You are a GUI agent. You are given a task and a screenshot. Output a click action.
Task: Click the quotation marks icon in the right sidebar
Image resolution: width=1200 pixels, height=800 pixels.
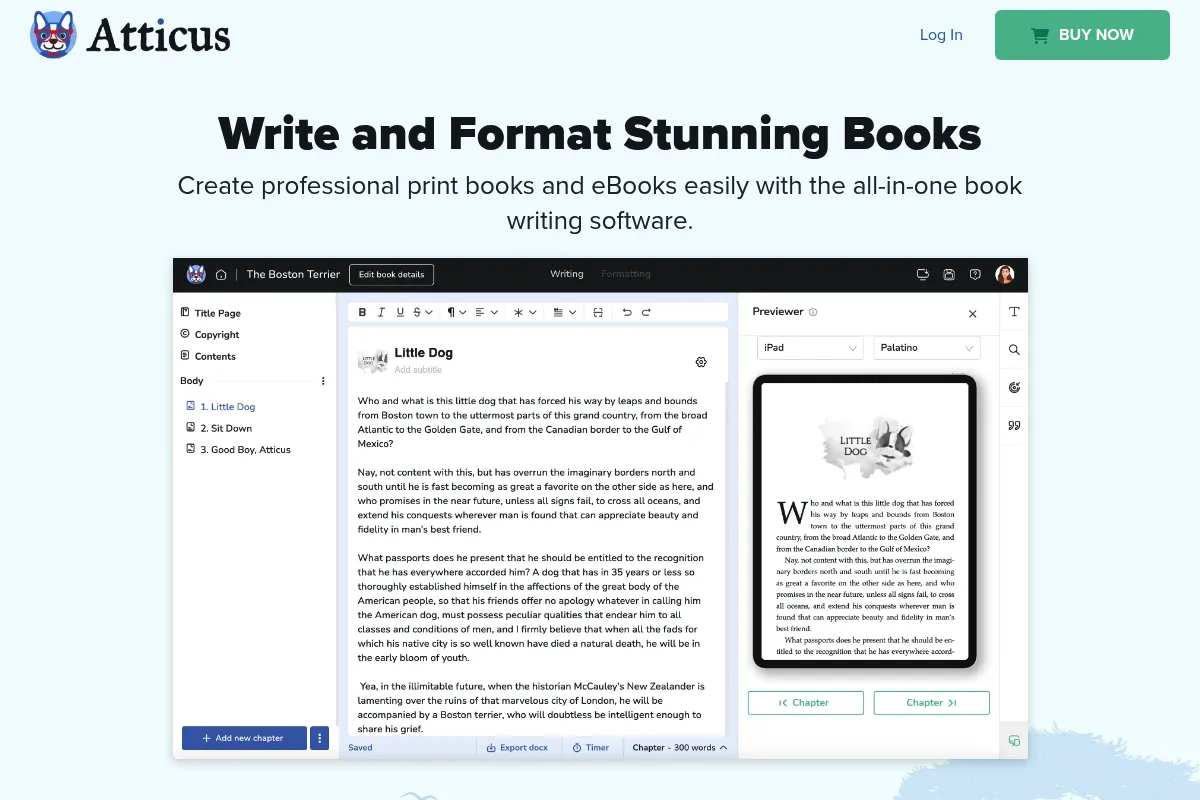pos(1014,425)
